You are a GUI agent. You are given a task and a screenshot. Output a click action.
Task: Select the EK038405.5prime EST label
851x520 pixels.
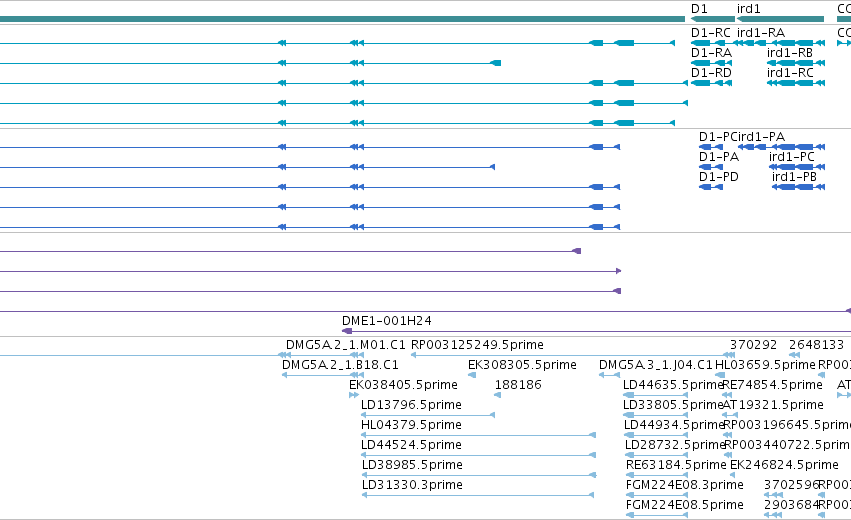[x=403, y=385]
